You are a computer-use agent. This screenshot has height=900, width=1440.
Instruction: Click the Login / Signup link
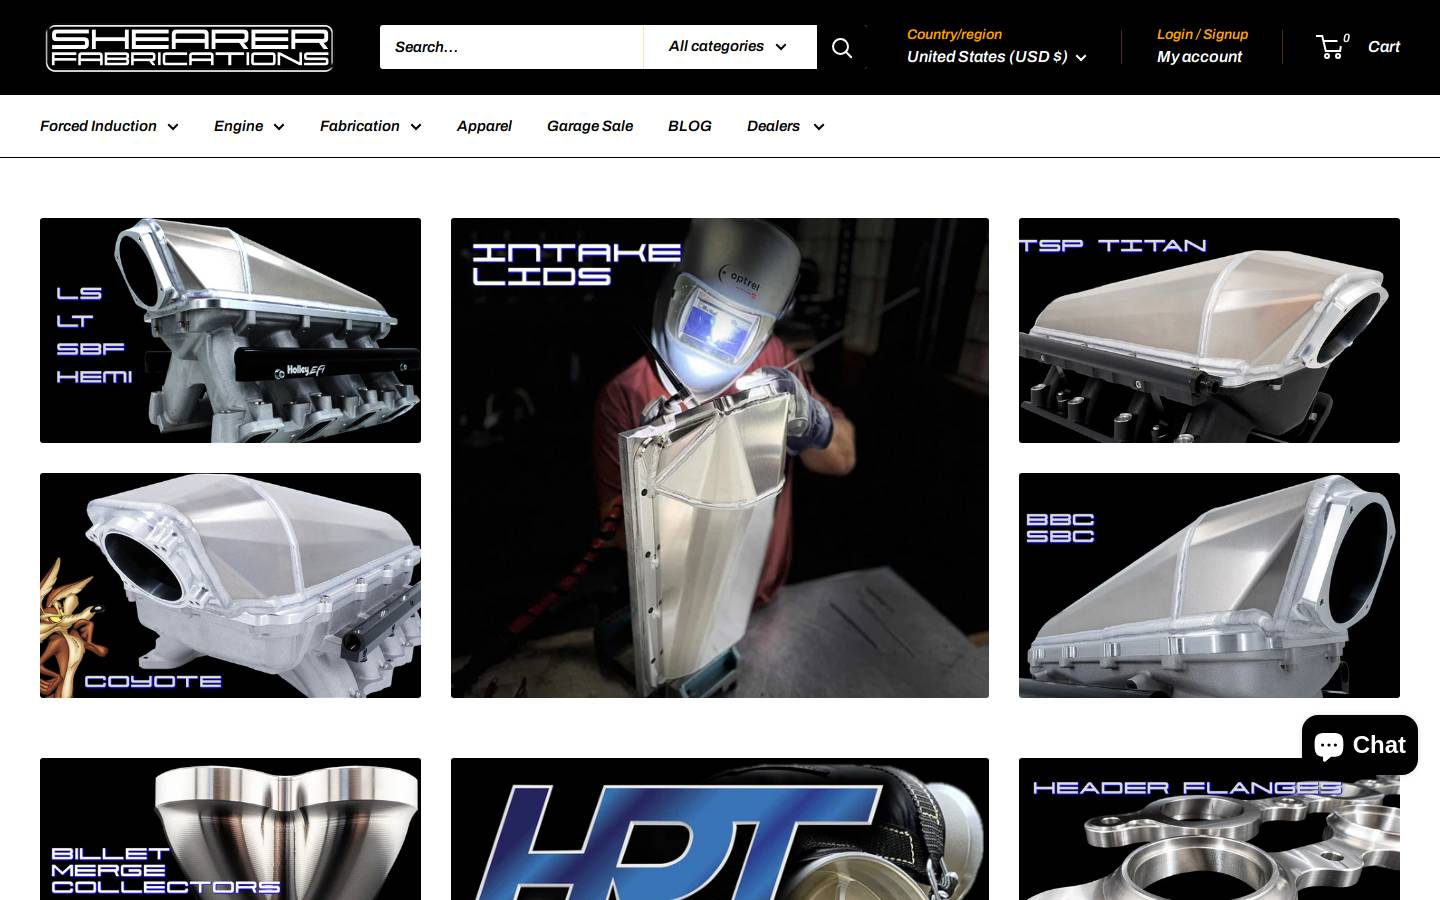click(1202, 34)
